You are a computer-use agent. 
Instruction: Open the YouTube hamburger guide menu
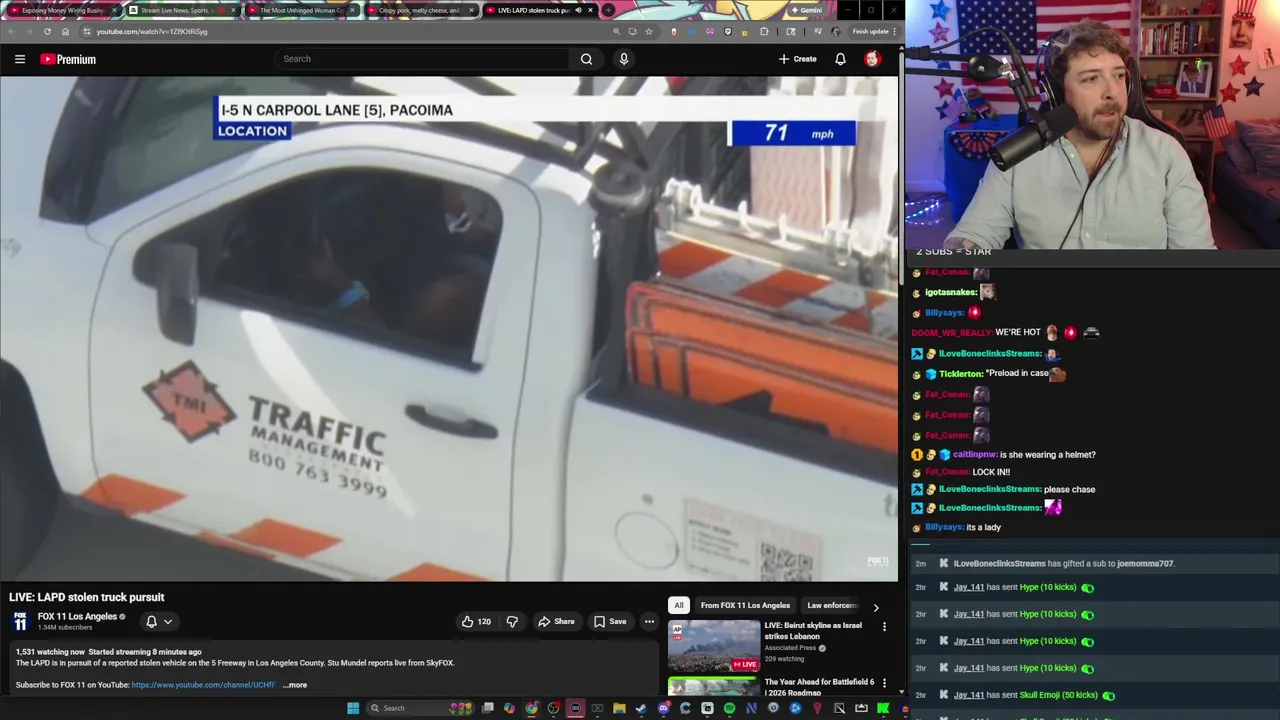(20, 59)
